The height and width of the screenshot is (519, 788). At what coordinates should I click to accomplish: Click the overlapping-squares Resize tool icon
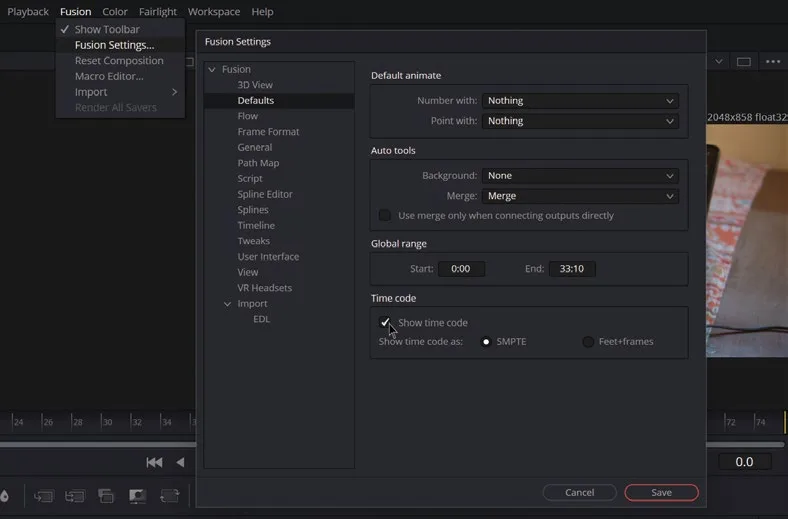106,496
